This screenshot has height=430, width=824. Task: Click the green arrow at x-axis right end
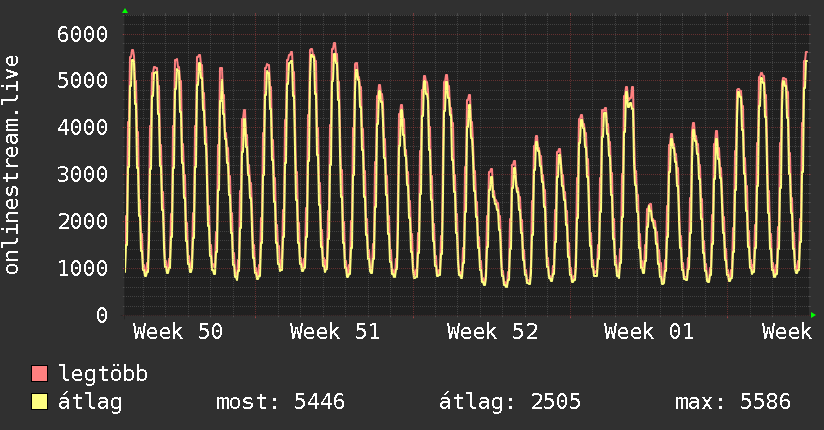pos(813,315)
